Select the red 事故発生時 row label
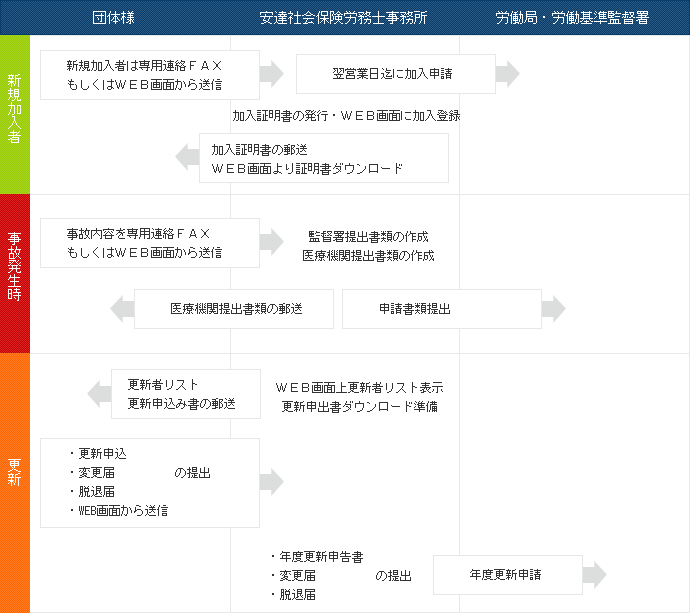Image resolution: width=690 pixels, height=613 pixels. (15, 274)
